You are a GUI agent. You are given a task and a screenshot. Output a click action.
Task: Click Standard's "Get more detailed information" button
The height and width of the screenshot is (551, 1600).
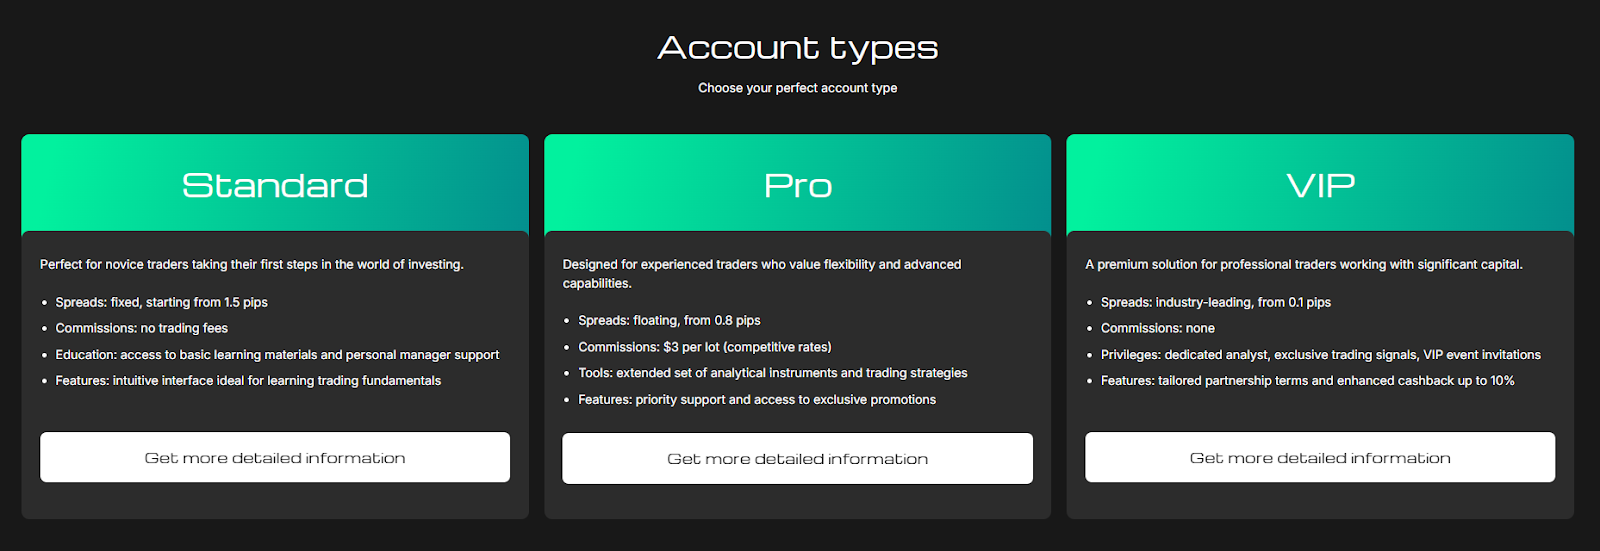pyautogui.click(x=275, y=458)
